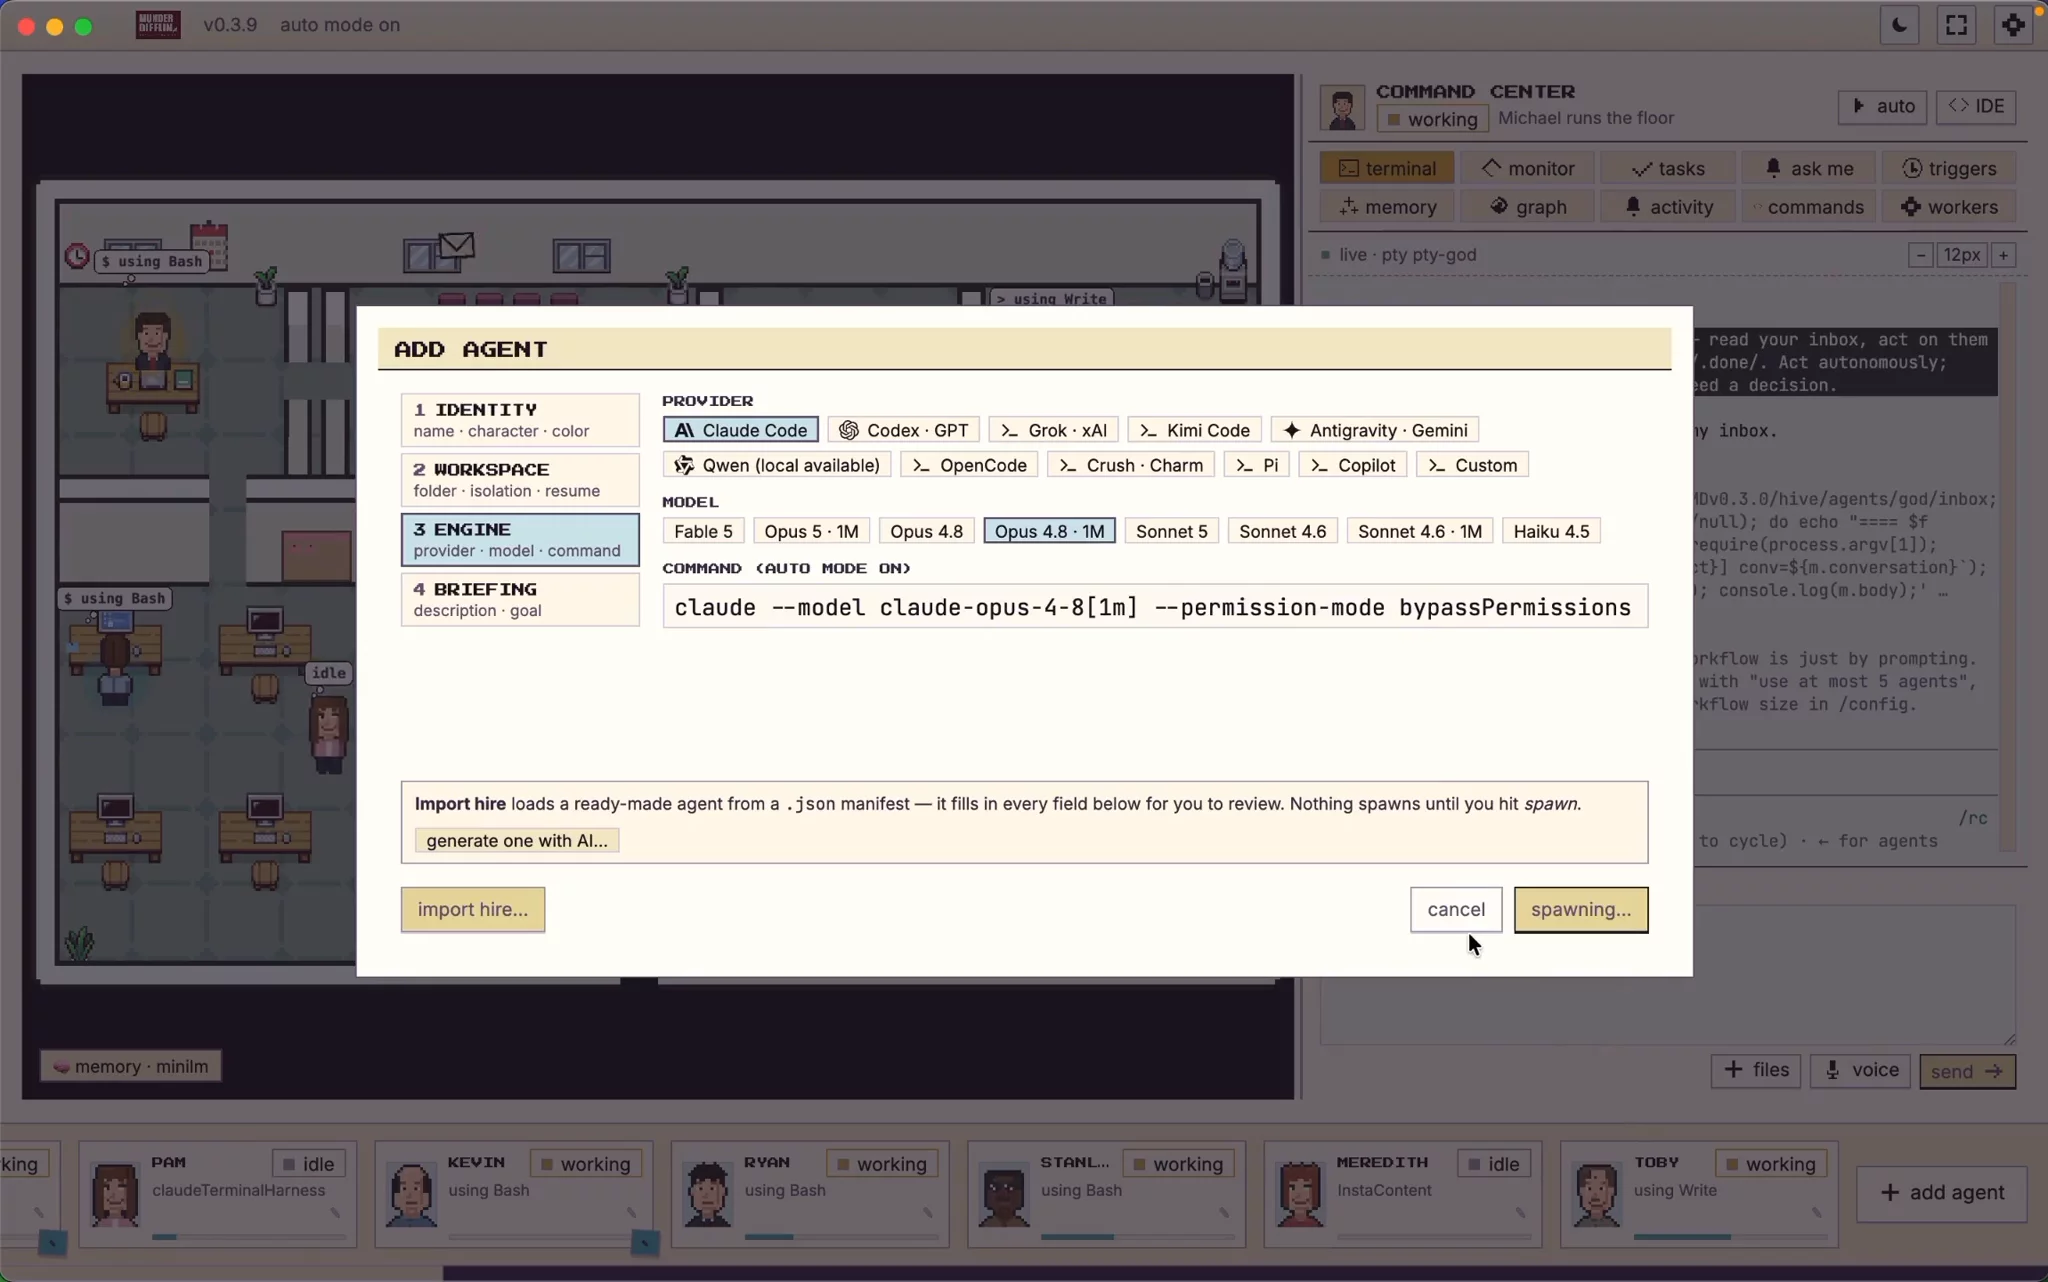Open the triggers tab
2048x1282 pixels.
(x=1949, y=168)
